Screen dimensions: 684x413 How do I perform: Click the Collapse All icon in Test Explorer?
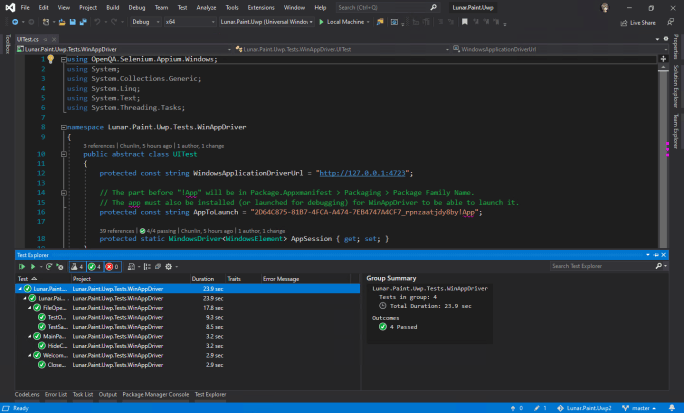158,266
